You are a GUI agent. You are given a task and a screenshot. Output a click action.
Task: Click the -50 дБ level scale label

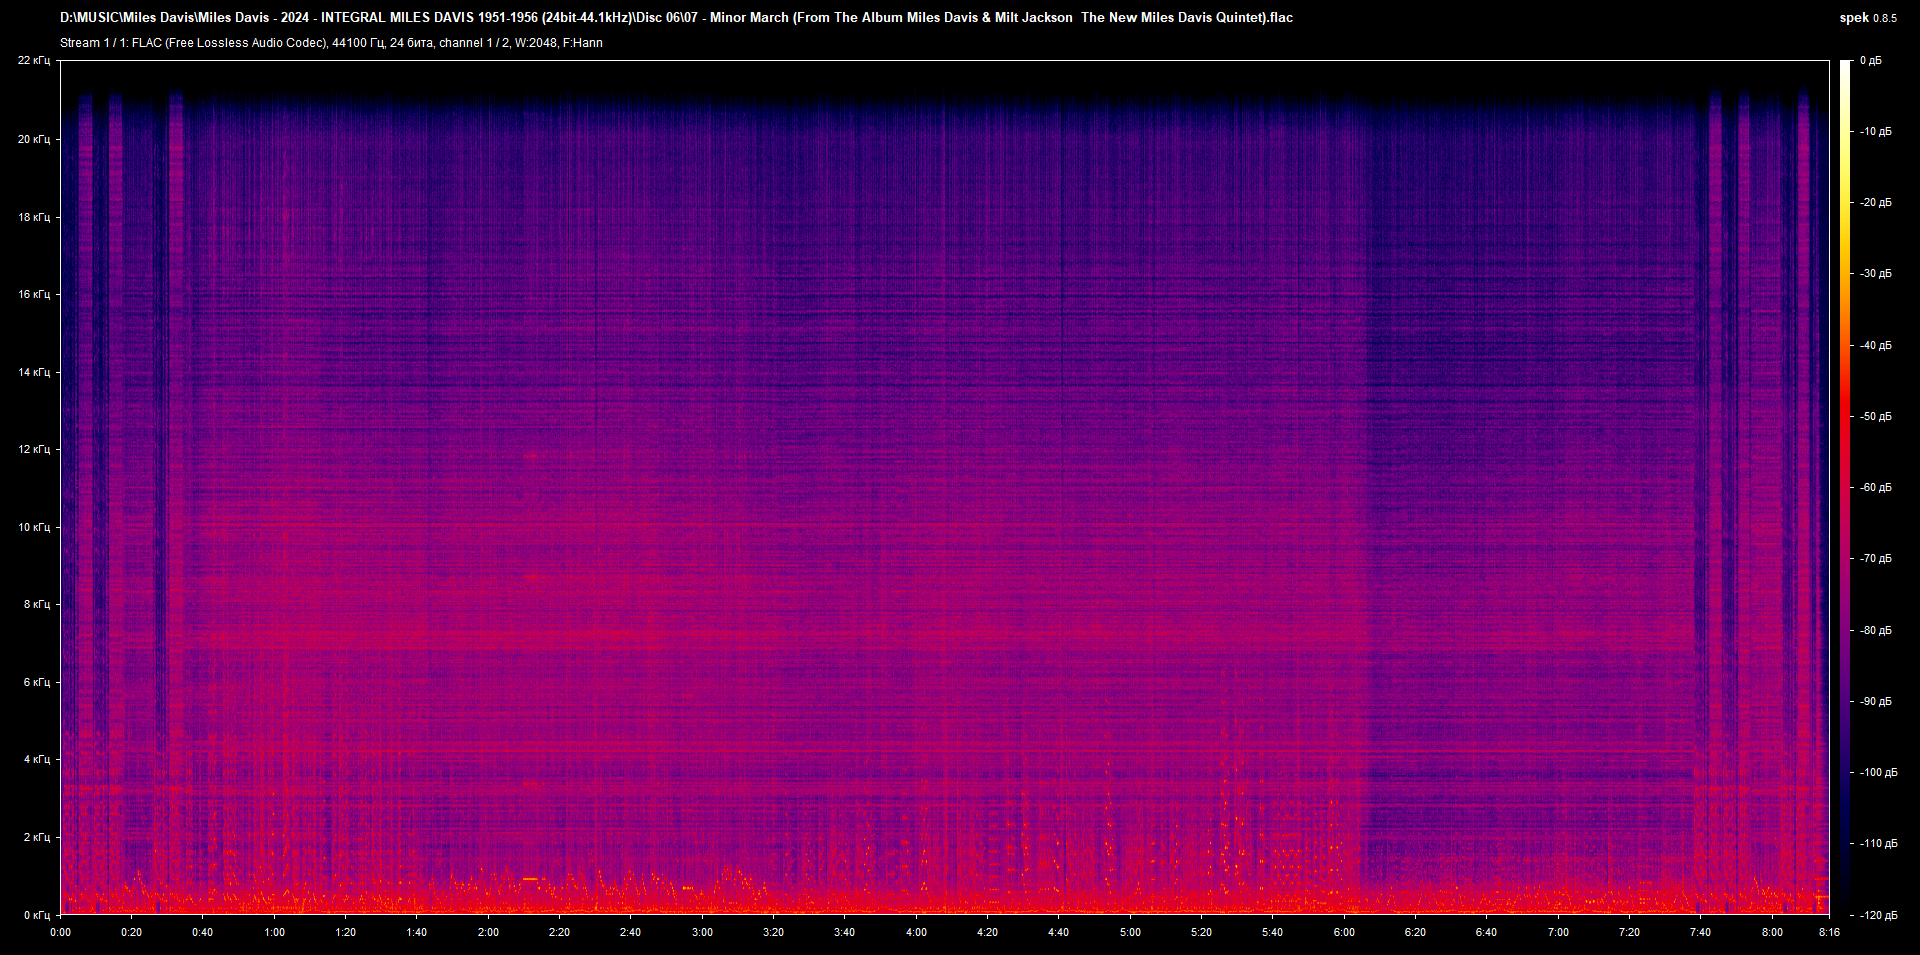[x=1875, y=417]
